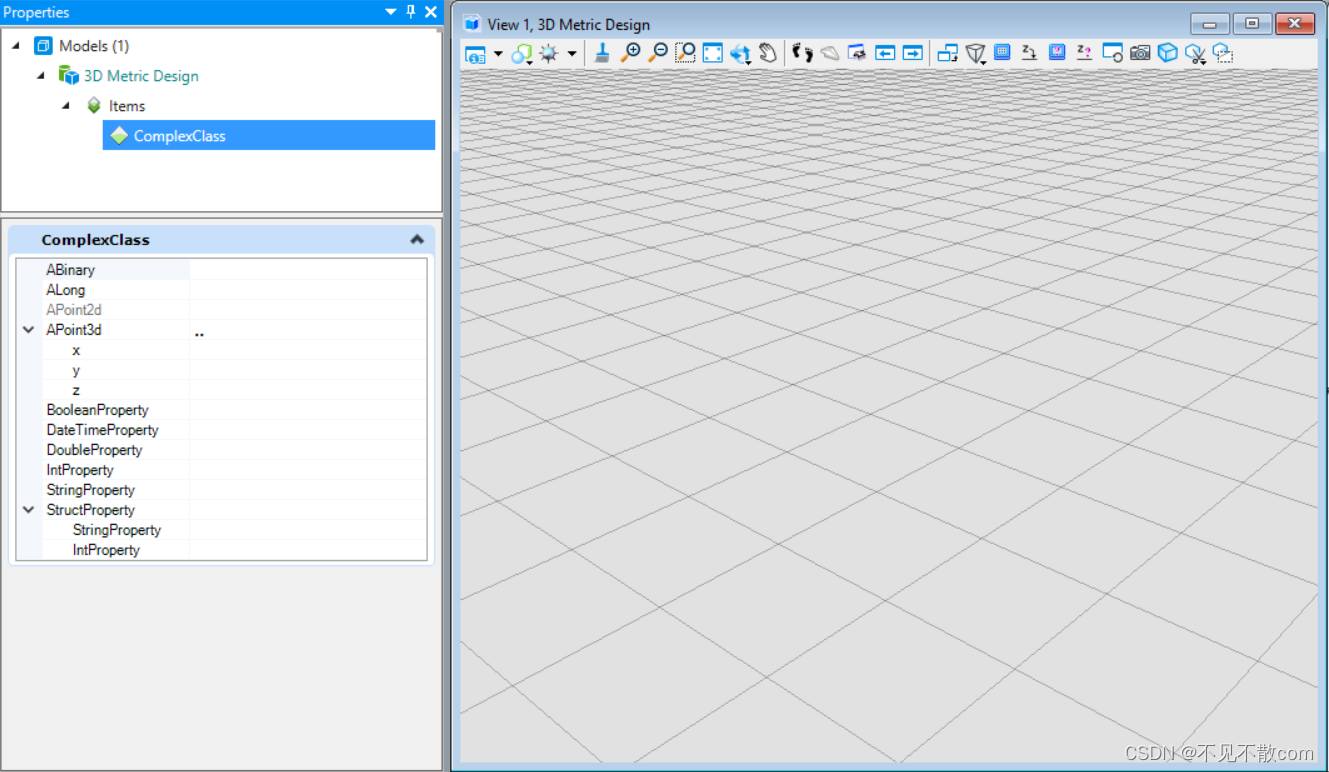Collapse the Items tree node
This screenshot has height=772, width=1329.
66,106
